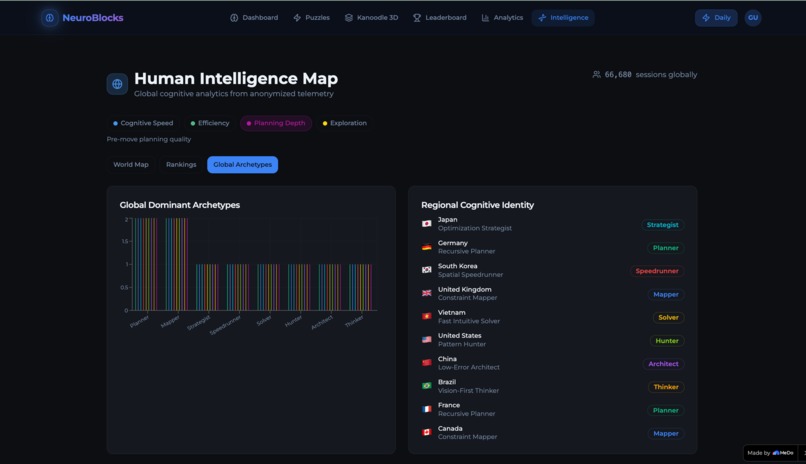806x464 pixels.
Task: Click the Solver bar group in chart
Action: [x=268, y=287]
